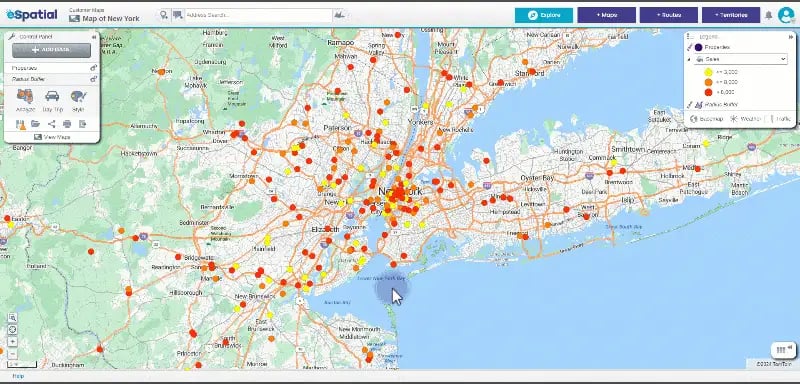Viewport: 800px width, 384px height.
Task: Open the folder icon in Control Panel
Action: [x=35, y=124]
